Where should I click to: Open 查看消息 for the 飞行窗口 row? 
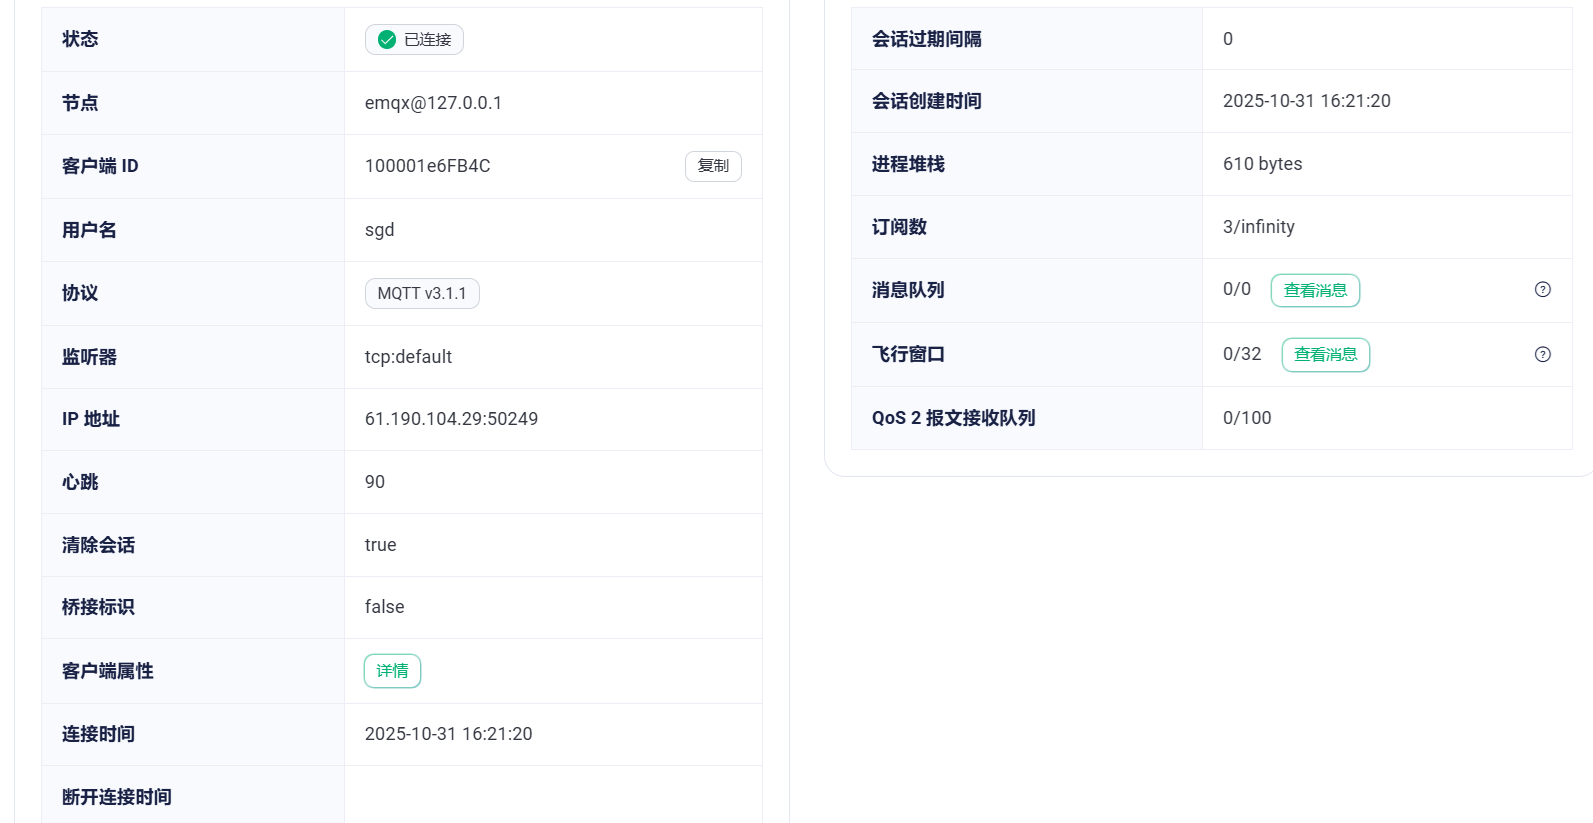pos(1325,355)
